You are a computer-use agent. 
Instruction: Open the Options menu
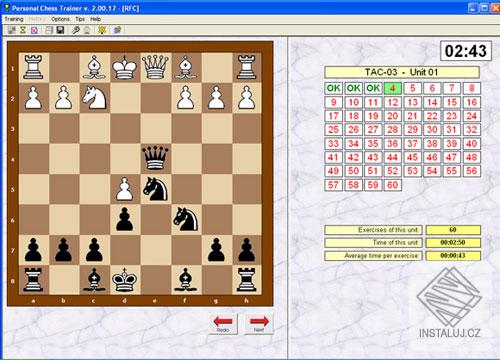click(x=60, y=19)
